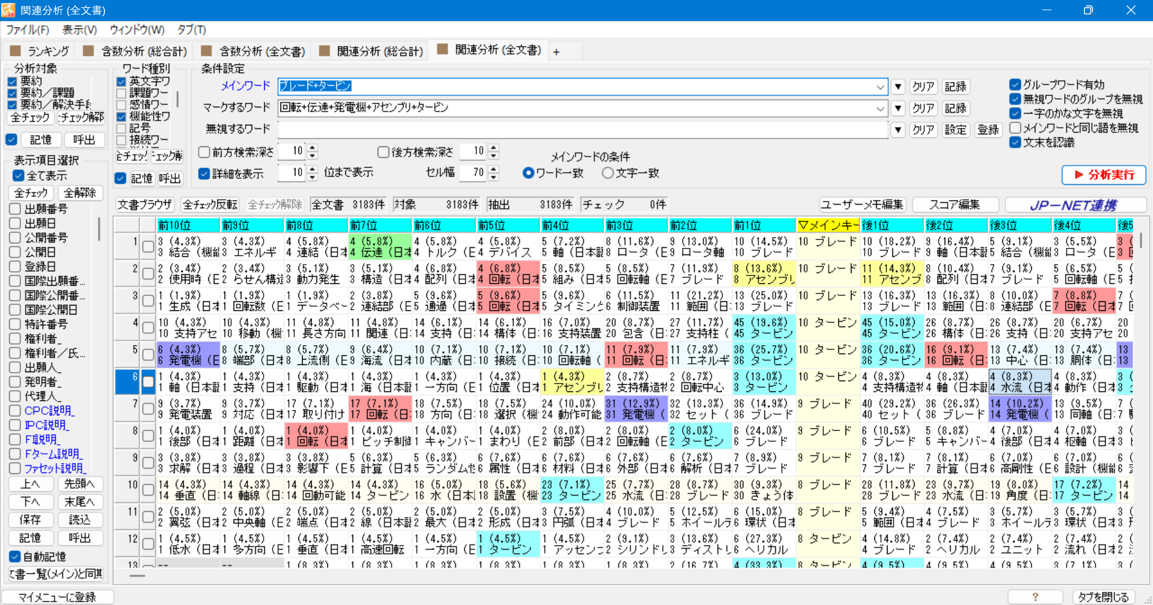Decrease the 後方検索深さ spinner value

tap(493, 156)
